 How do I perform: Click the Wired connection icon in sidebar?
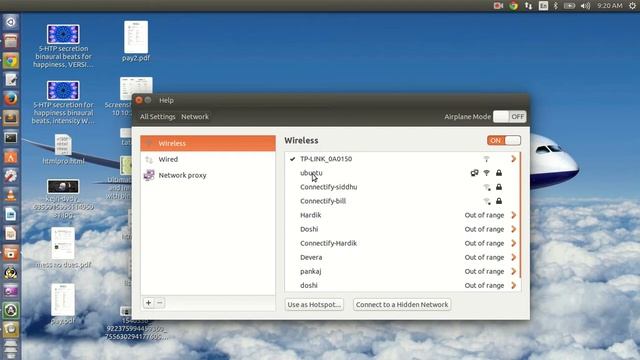(149, 159)
